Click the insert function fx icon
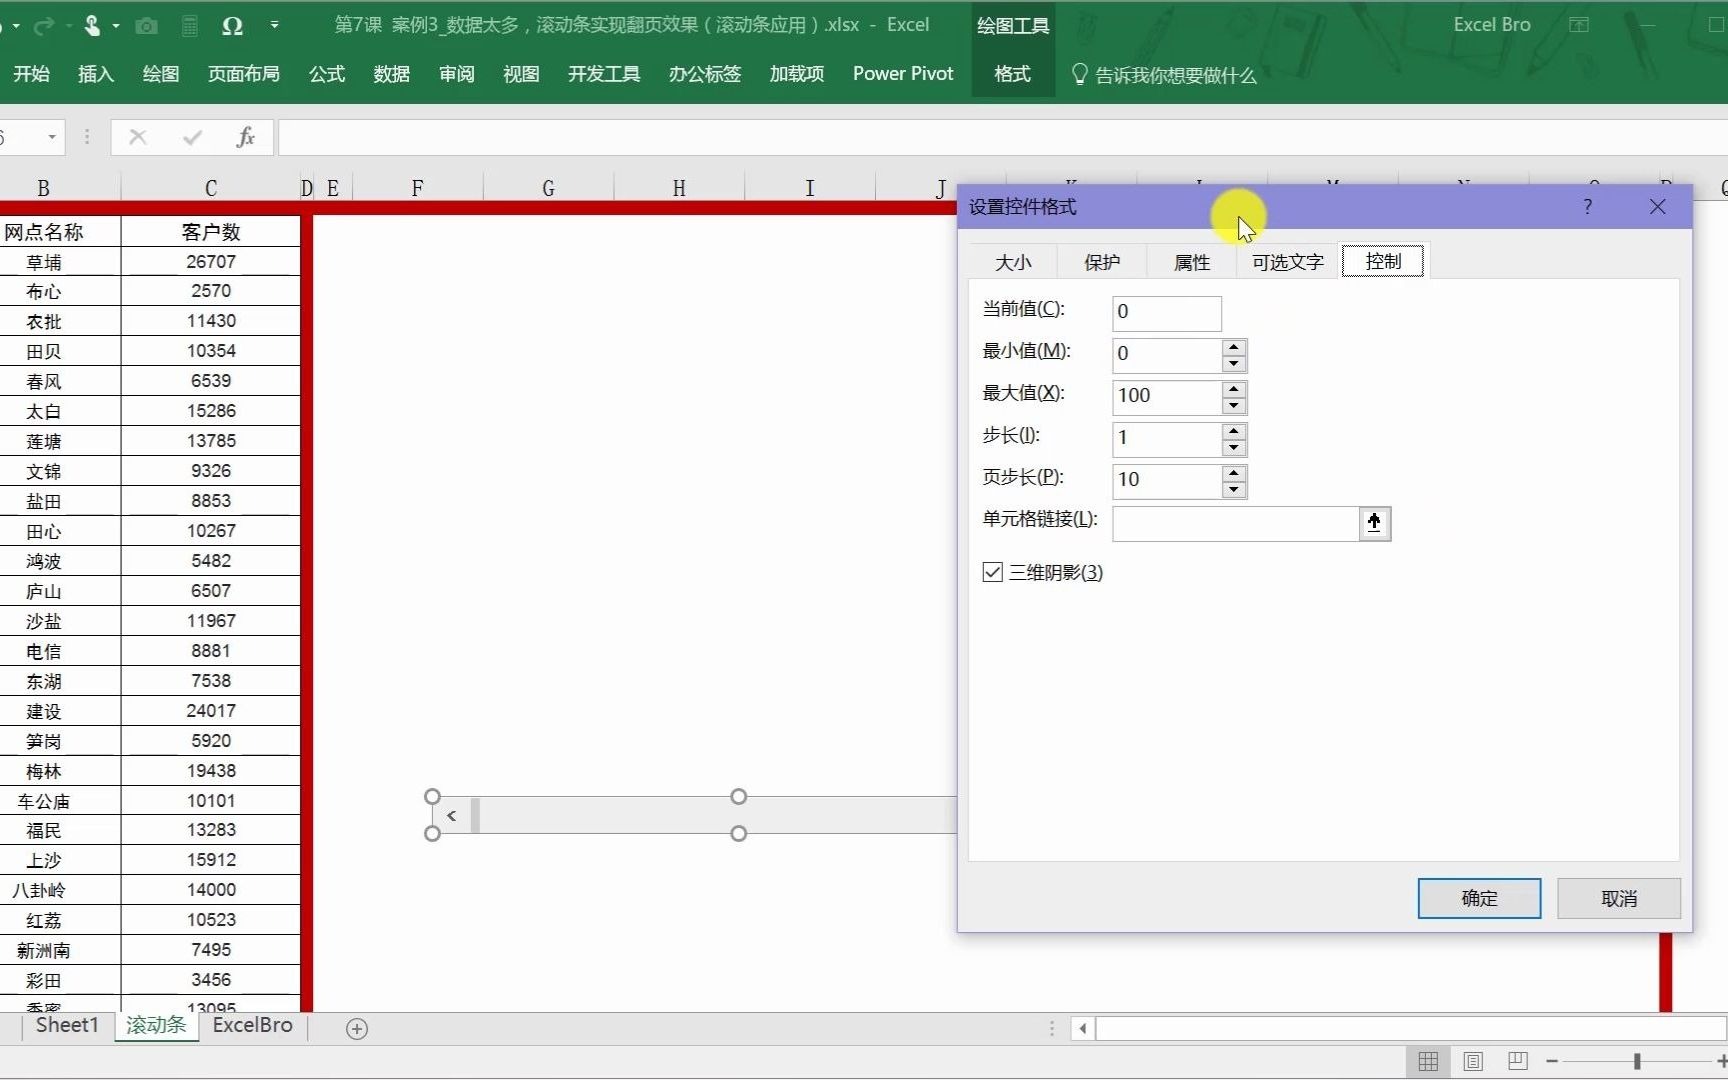1728x1080 pixels. click(246, 137)
